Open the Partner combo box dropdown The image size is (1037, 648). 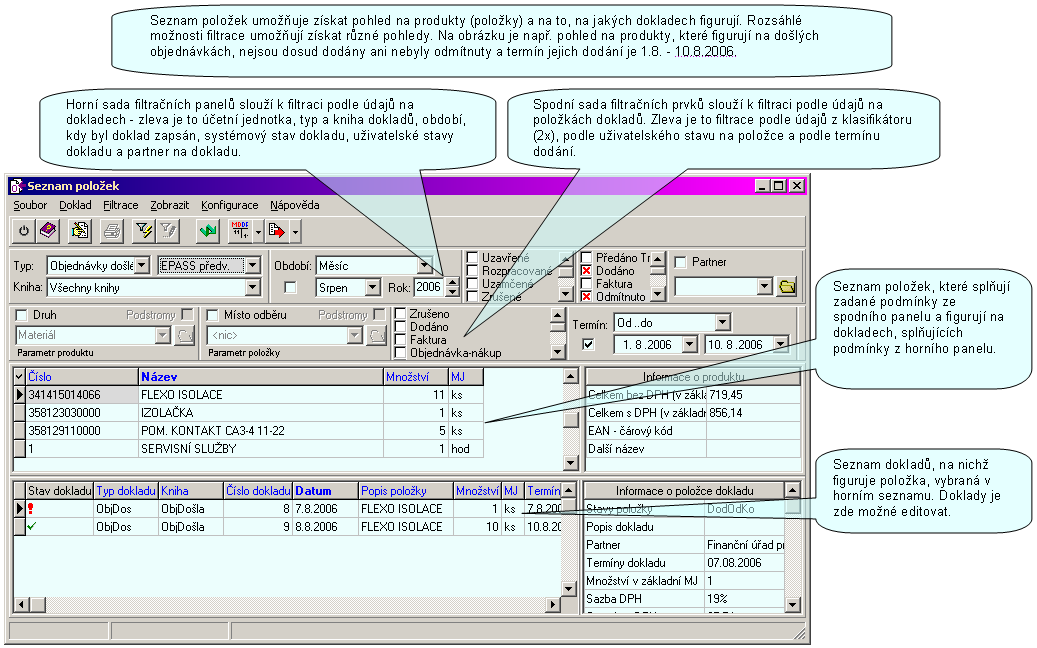click(765, 286)
